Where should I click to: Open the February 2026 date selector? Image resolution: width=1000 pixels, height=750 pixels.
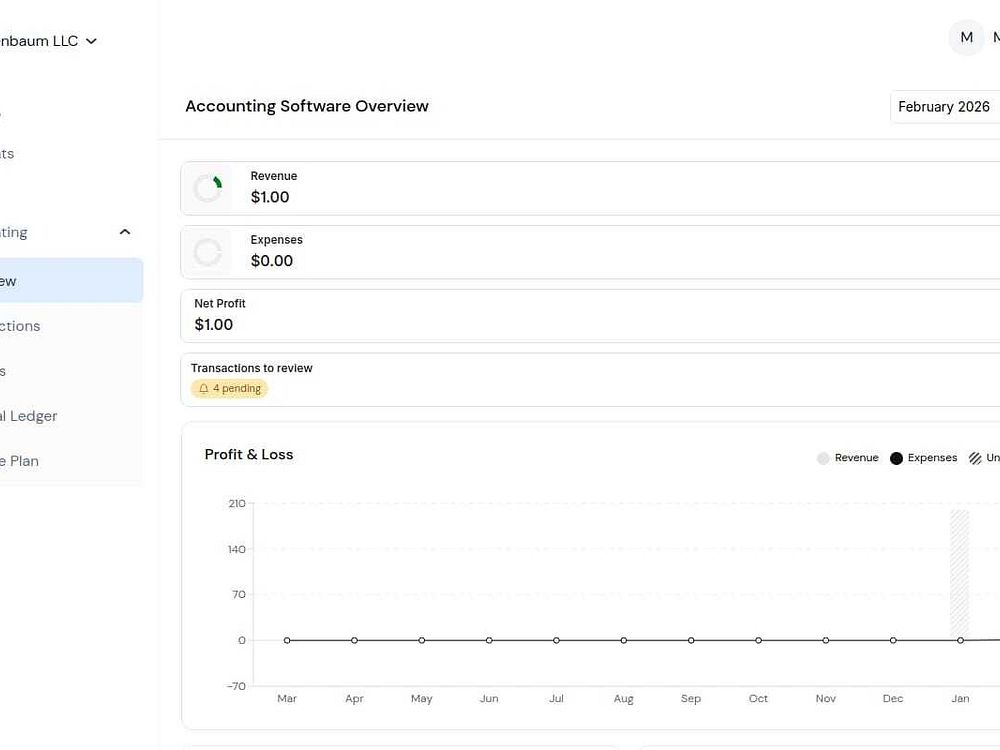click(x=944, y=107)
